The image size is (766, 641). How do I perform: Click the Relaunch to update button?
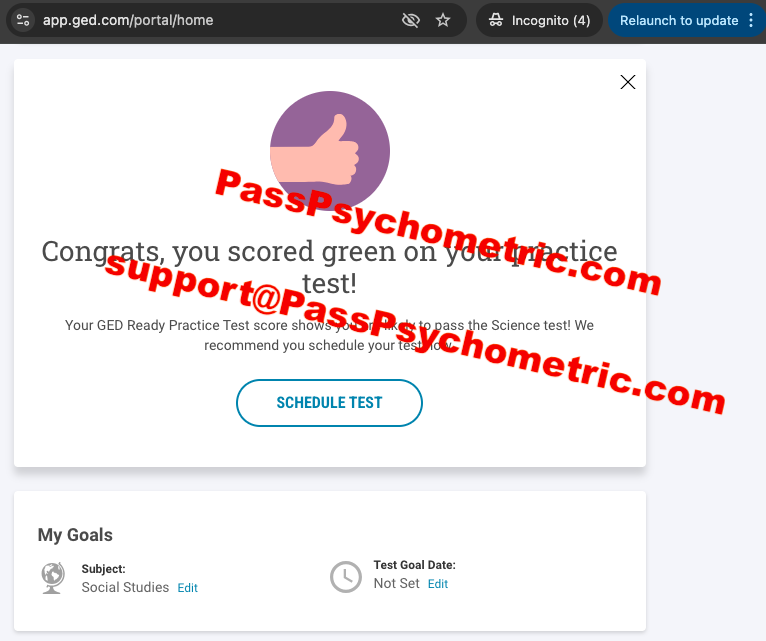(679, 20)
